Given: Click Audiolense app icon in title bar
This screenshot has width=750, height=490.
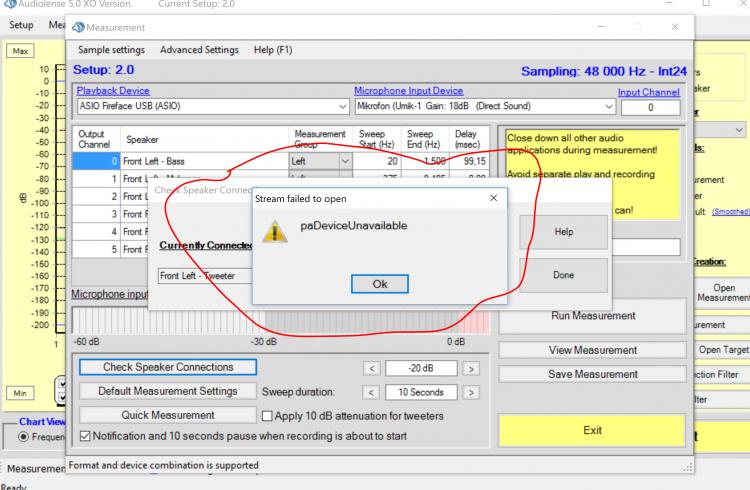Looking at the screenshot, I should coord(10,4).
